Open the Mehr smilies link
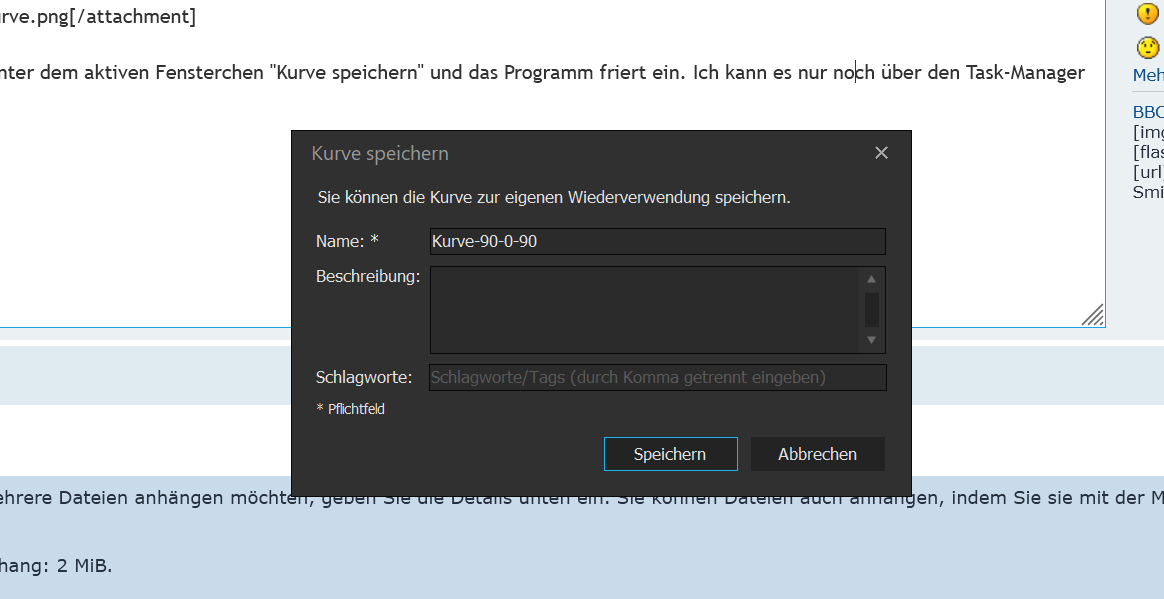 1148,75
